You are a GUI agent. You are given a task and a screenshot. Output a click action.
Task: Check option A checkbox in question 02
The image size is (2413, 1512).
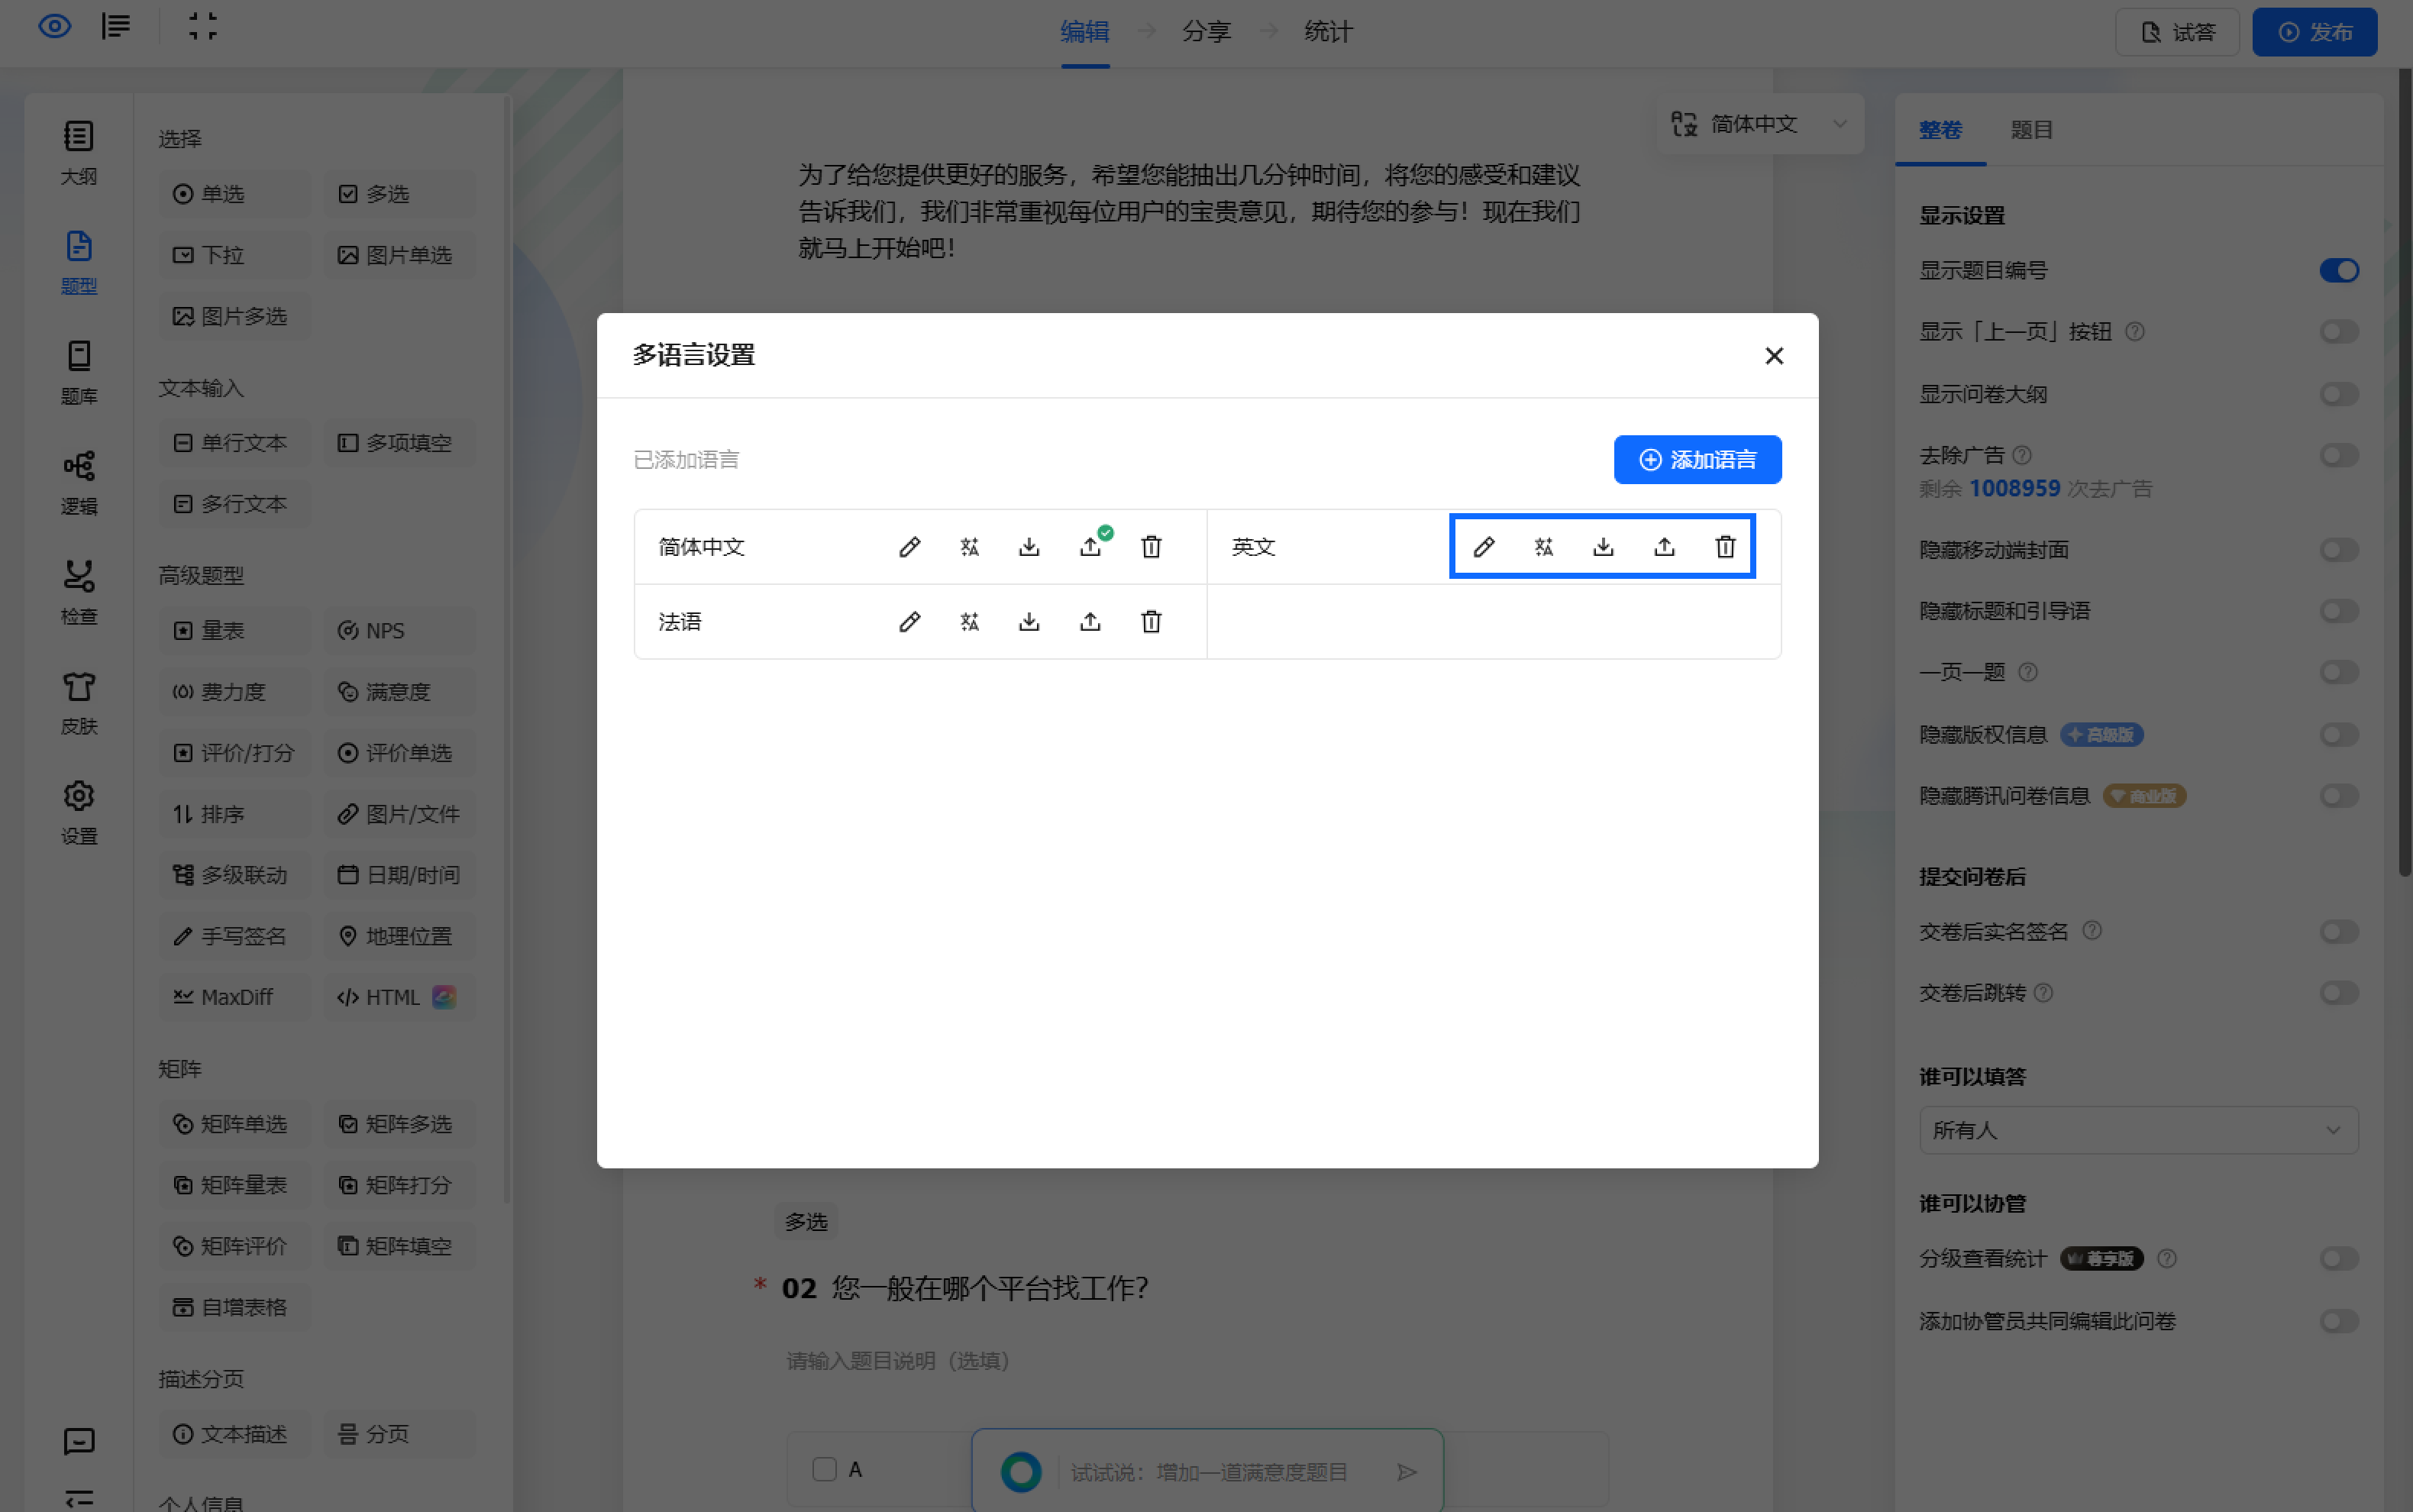824,1469
